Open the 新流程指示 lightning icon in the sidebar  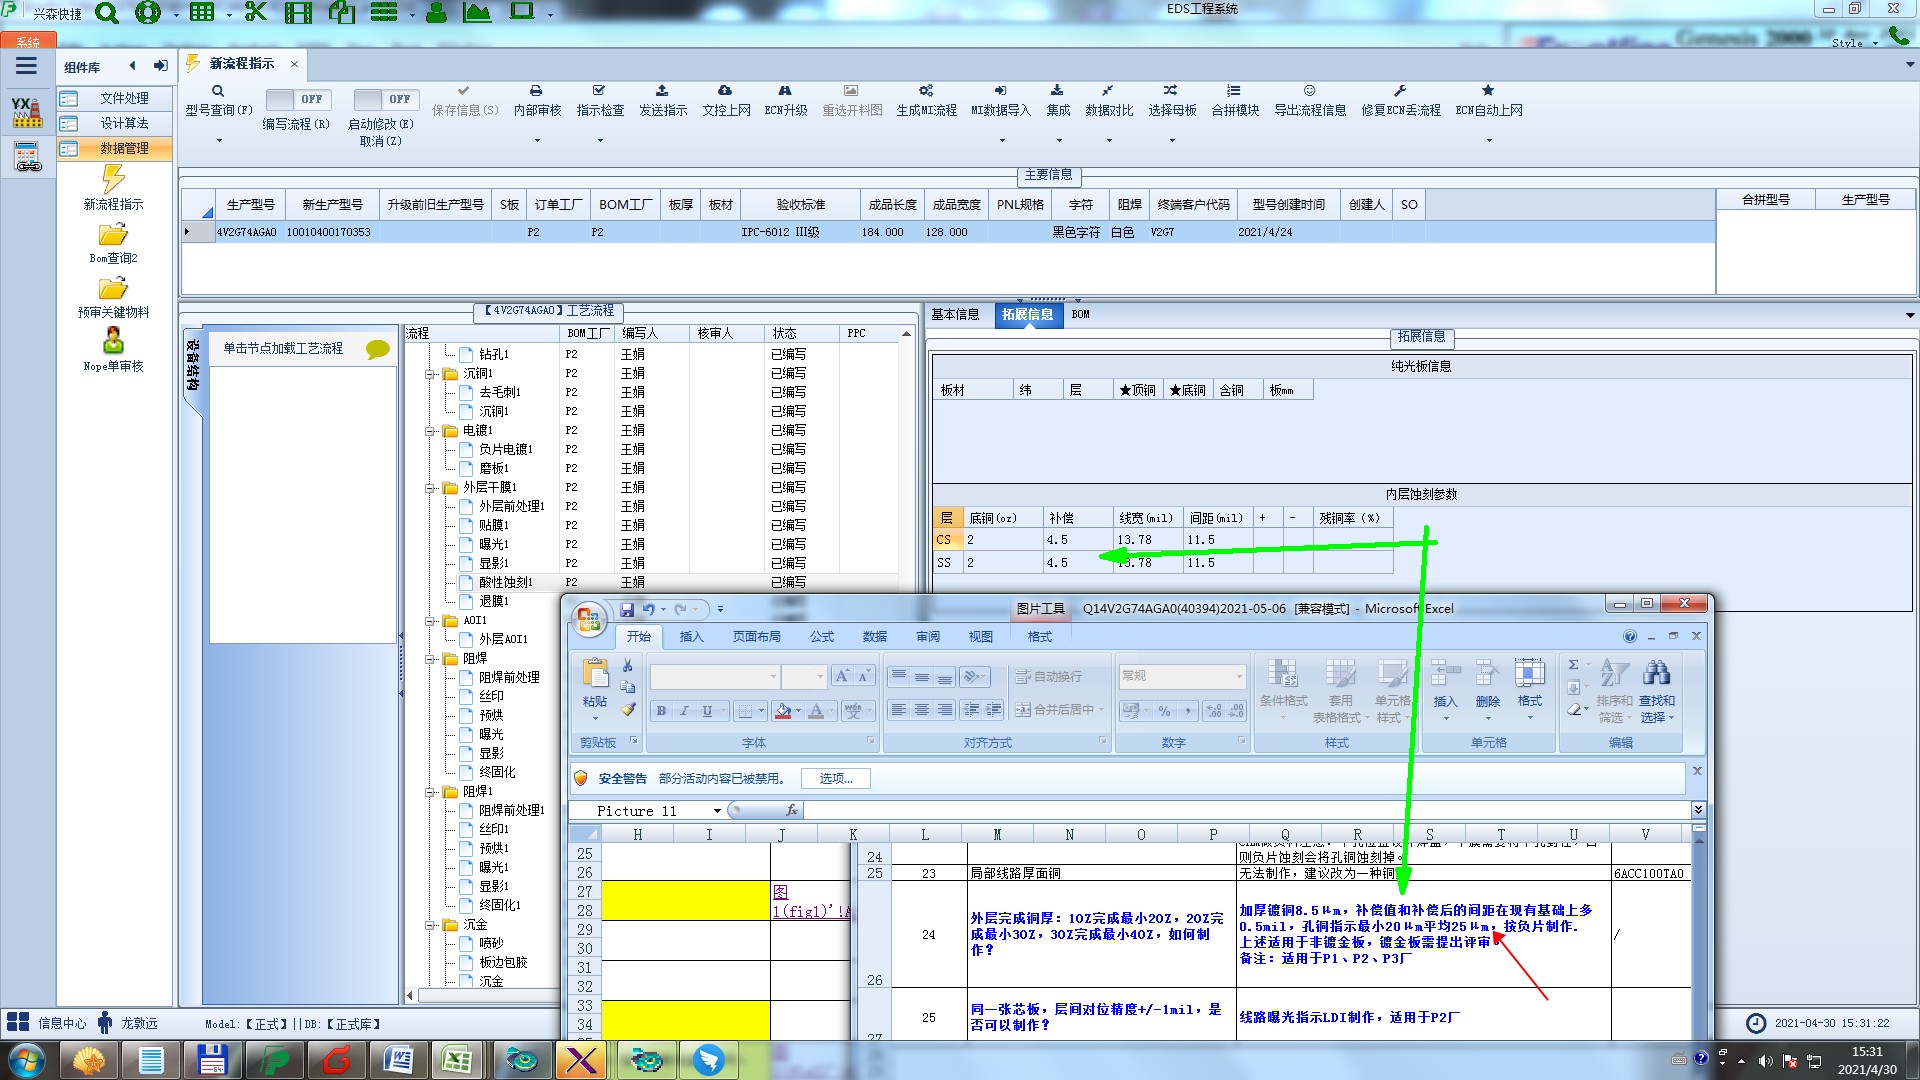113,180
